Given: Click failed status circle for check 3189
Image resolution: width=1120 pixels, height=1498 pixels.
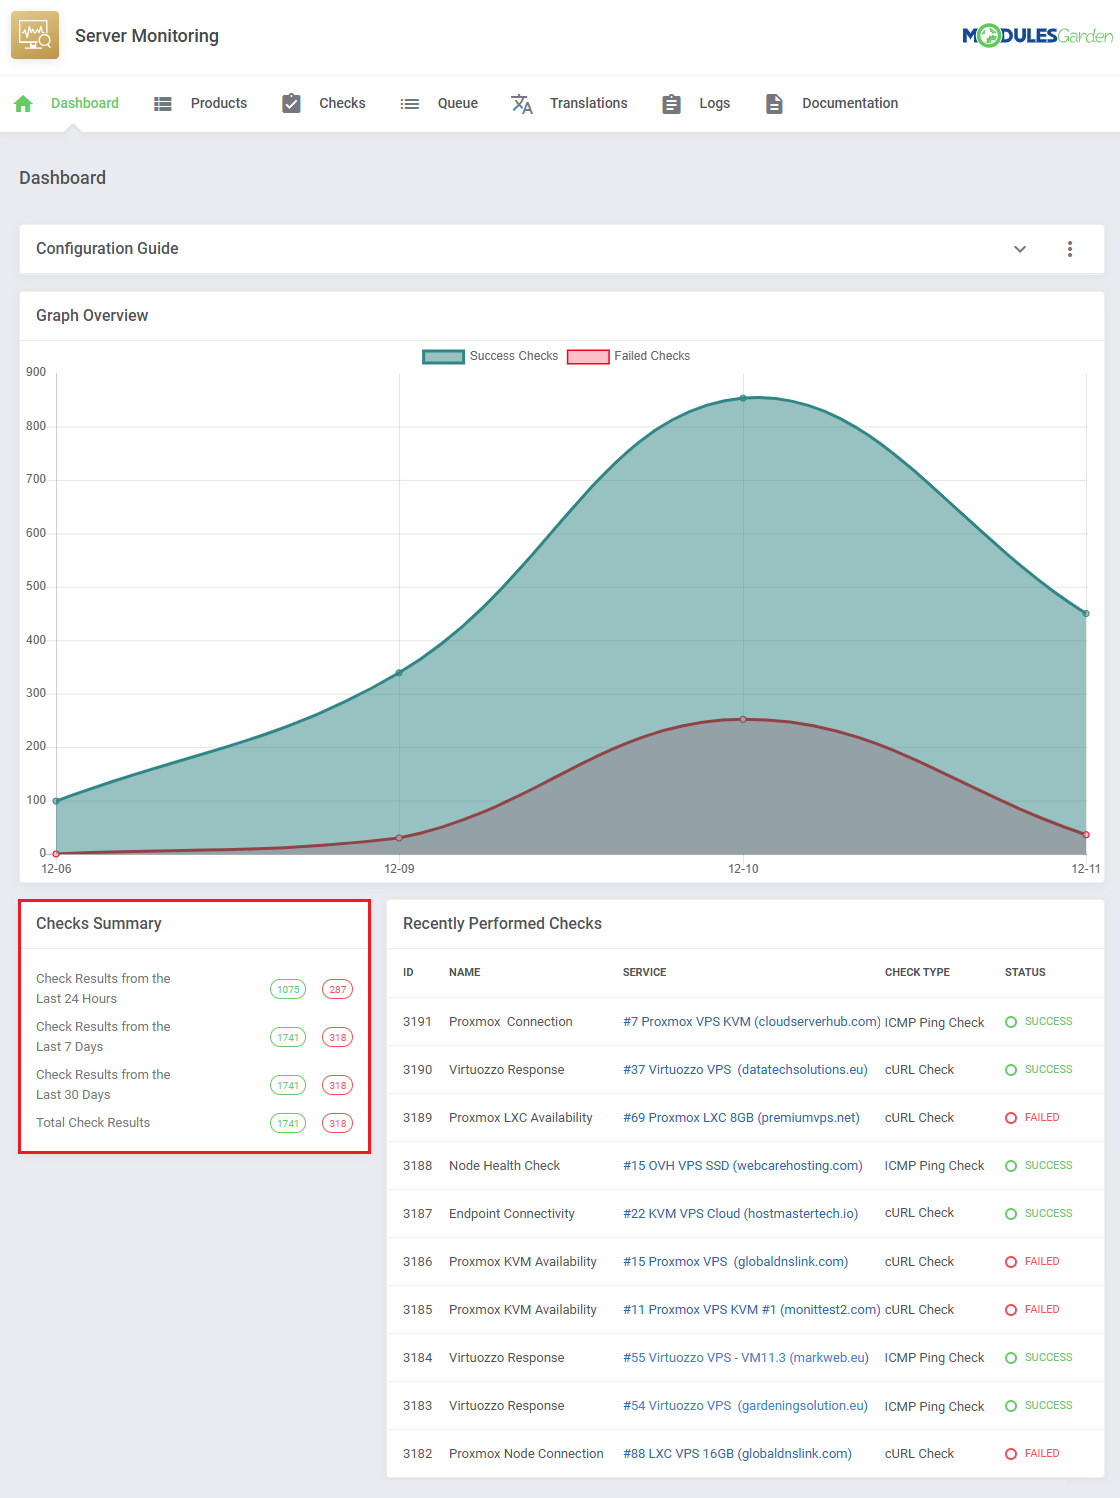Looking at the screenshot, I should point(1011,1118).
